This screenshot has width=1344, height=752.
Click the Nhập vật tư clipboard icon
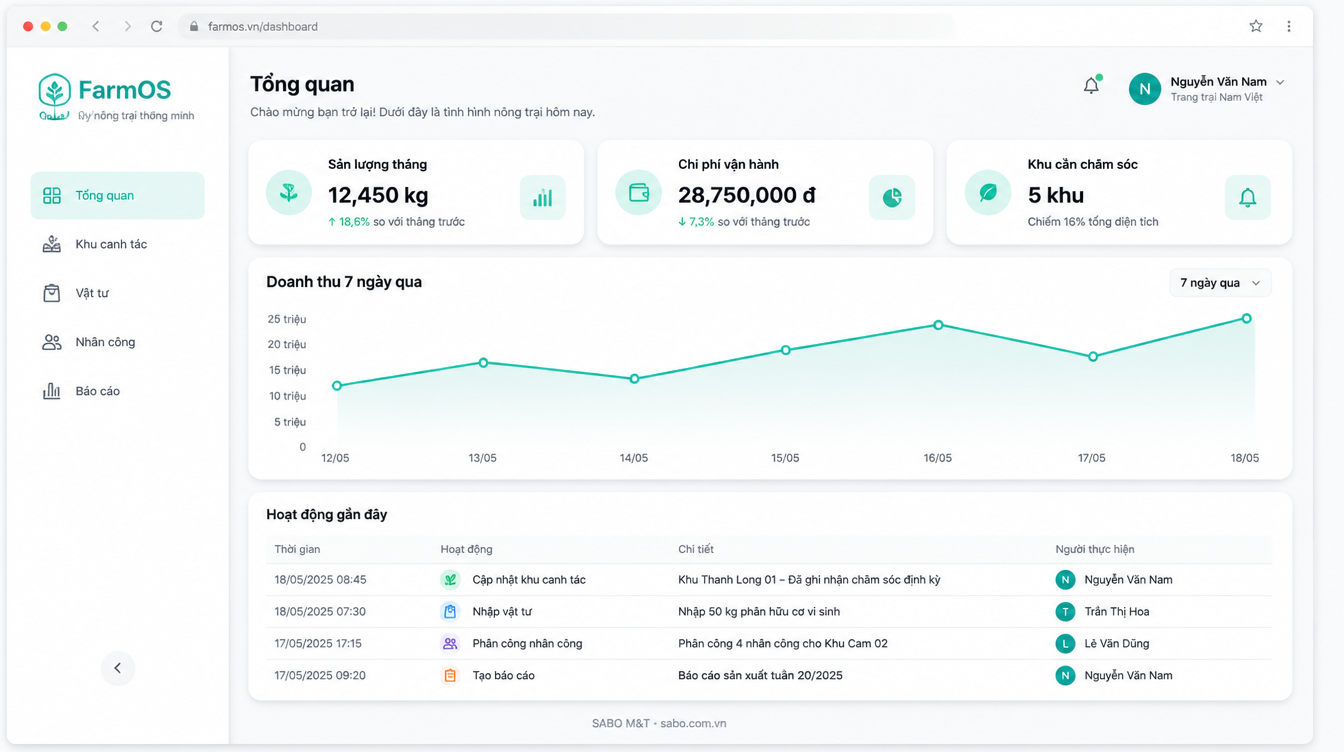pos(450,612)
